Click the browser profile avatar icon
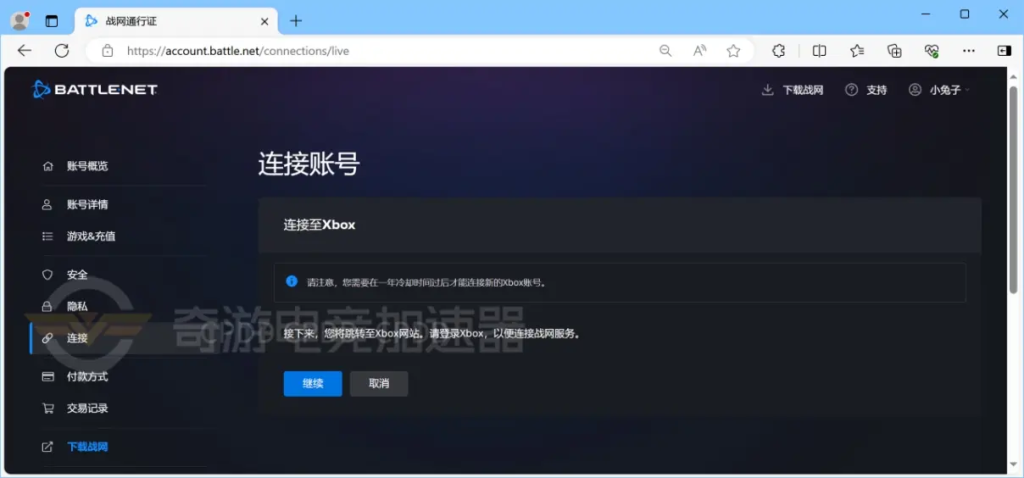Screen dimensions: 1024x478 pyautogui.click(x=20, y=20)
